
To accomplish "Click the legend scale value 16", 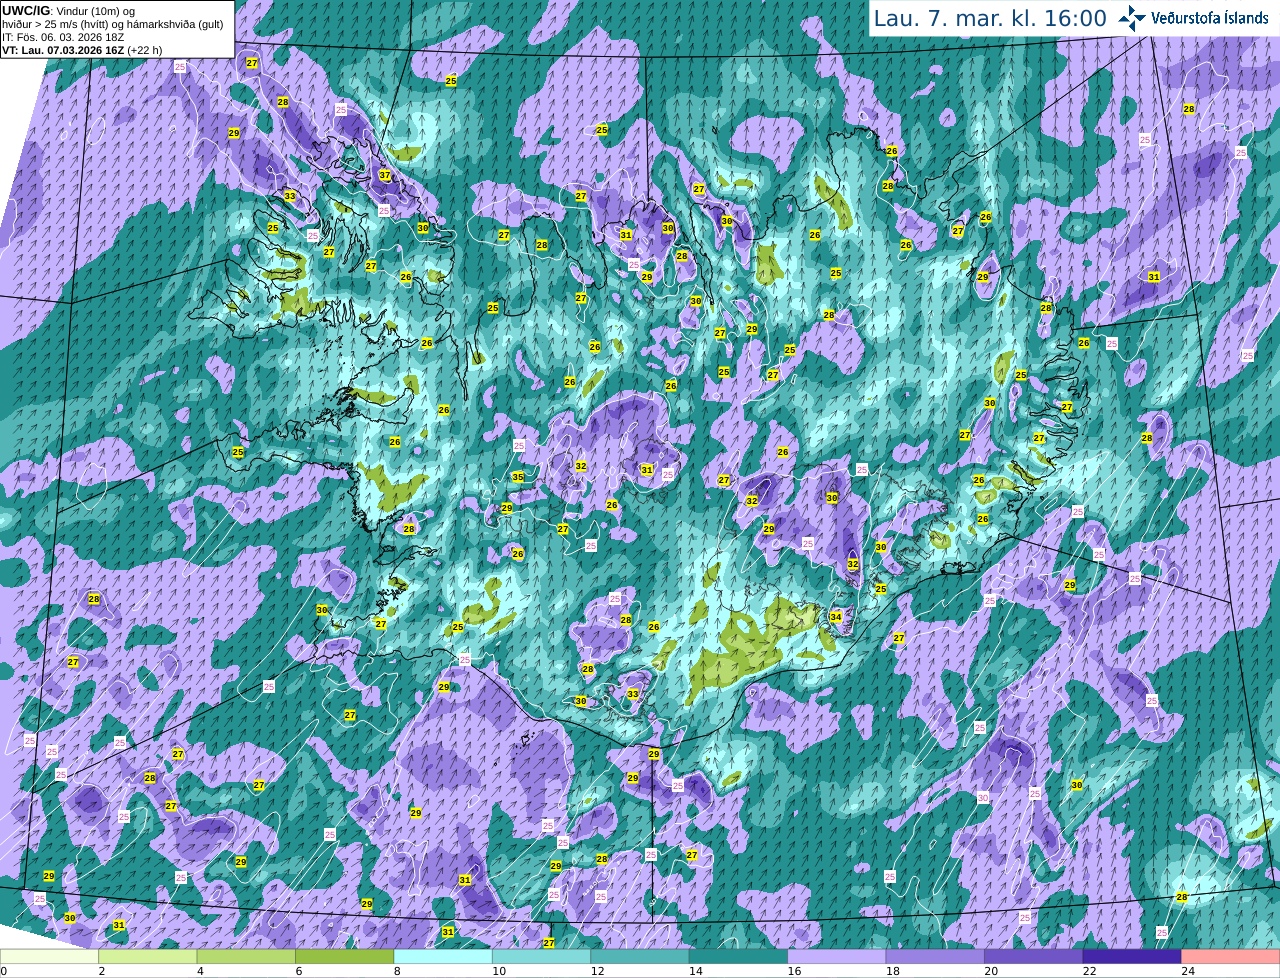I will click(x=794, y=971).
